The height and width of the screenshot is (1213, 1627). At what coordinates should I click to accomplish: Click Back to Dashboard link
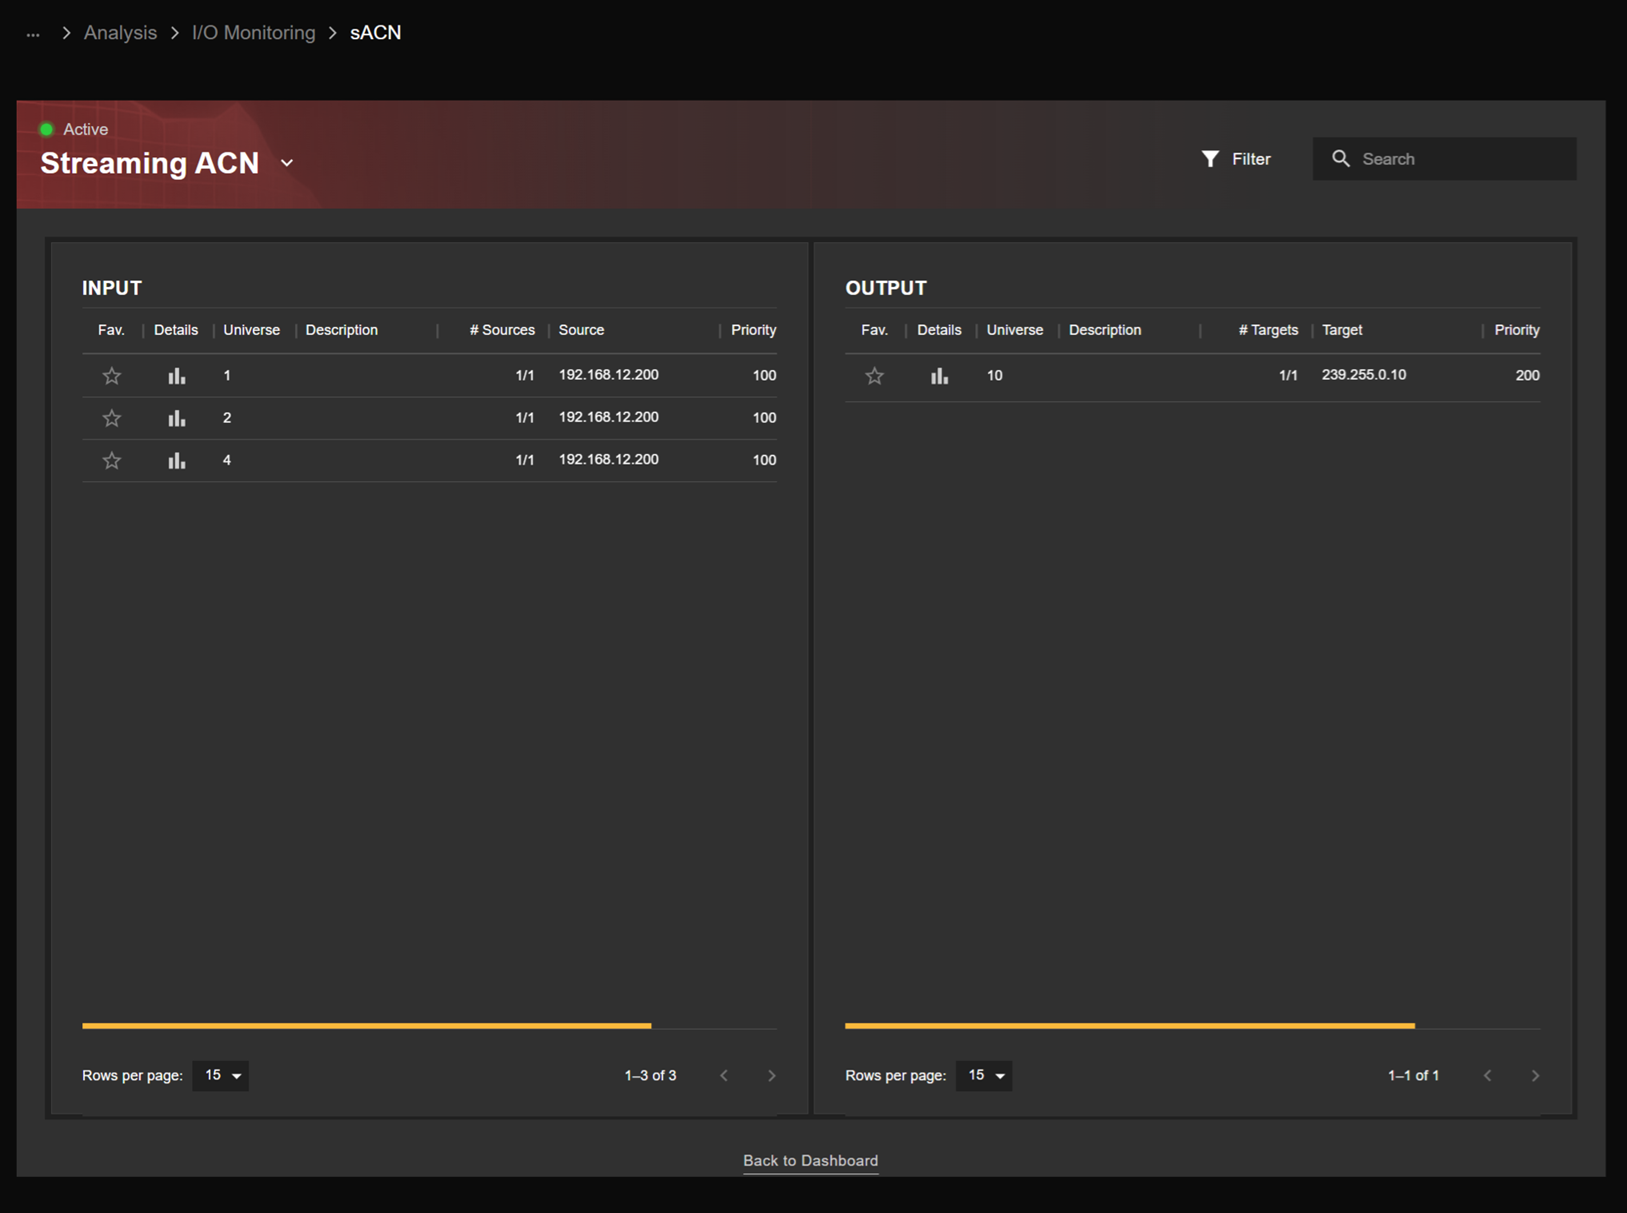click(x=810, y=1160)
